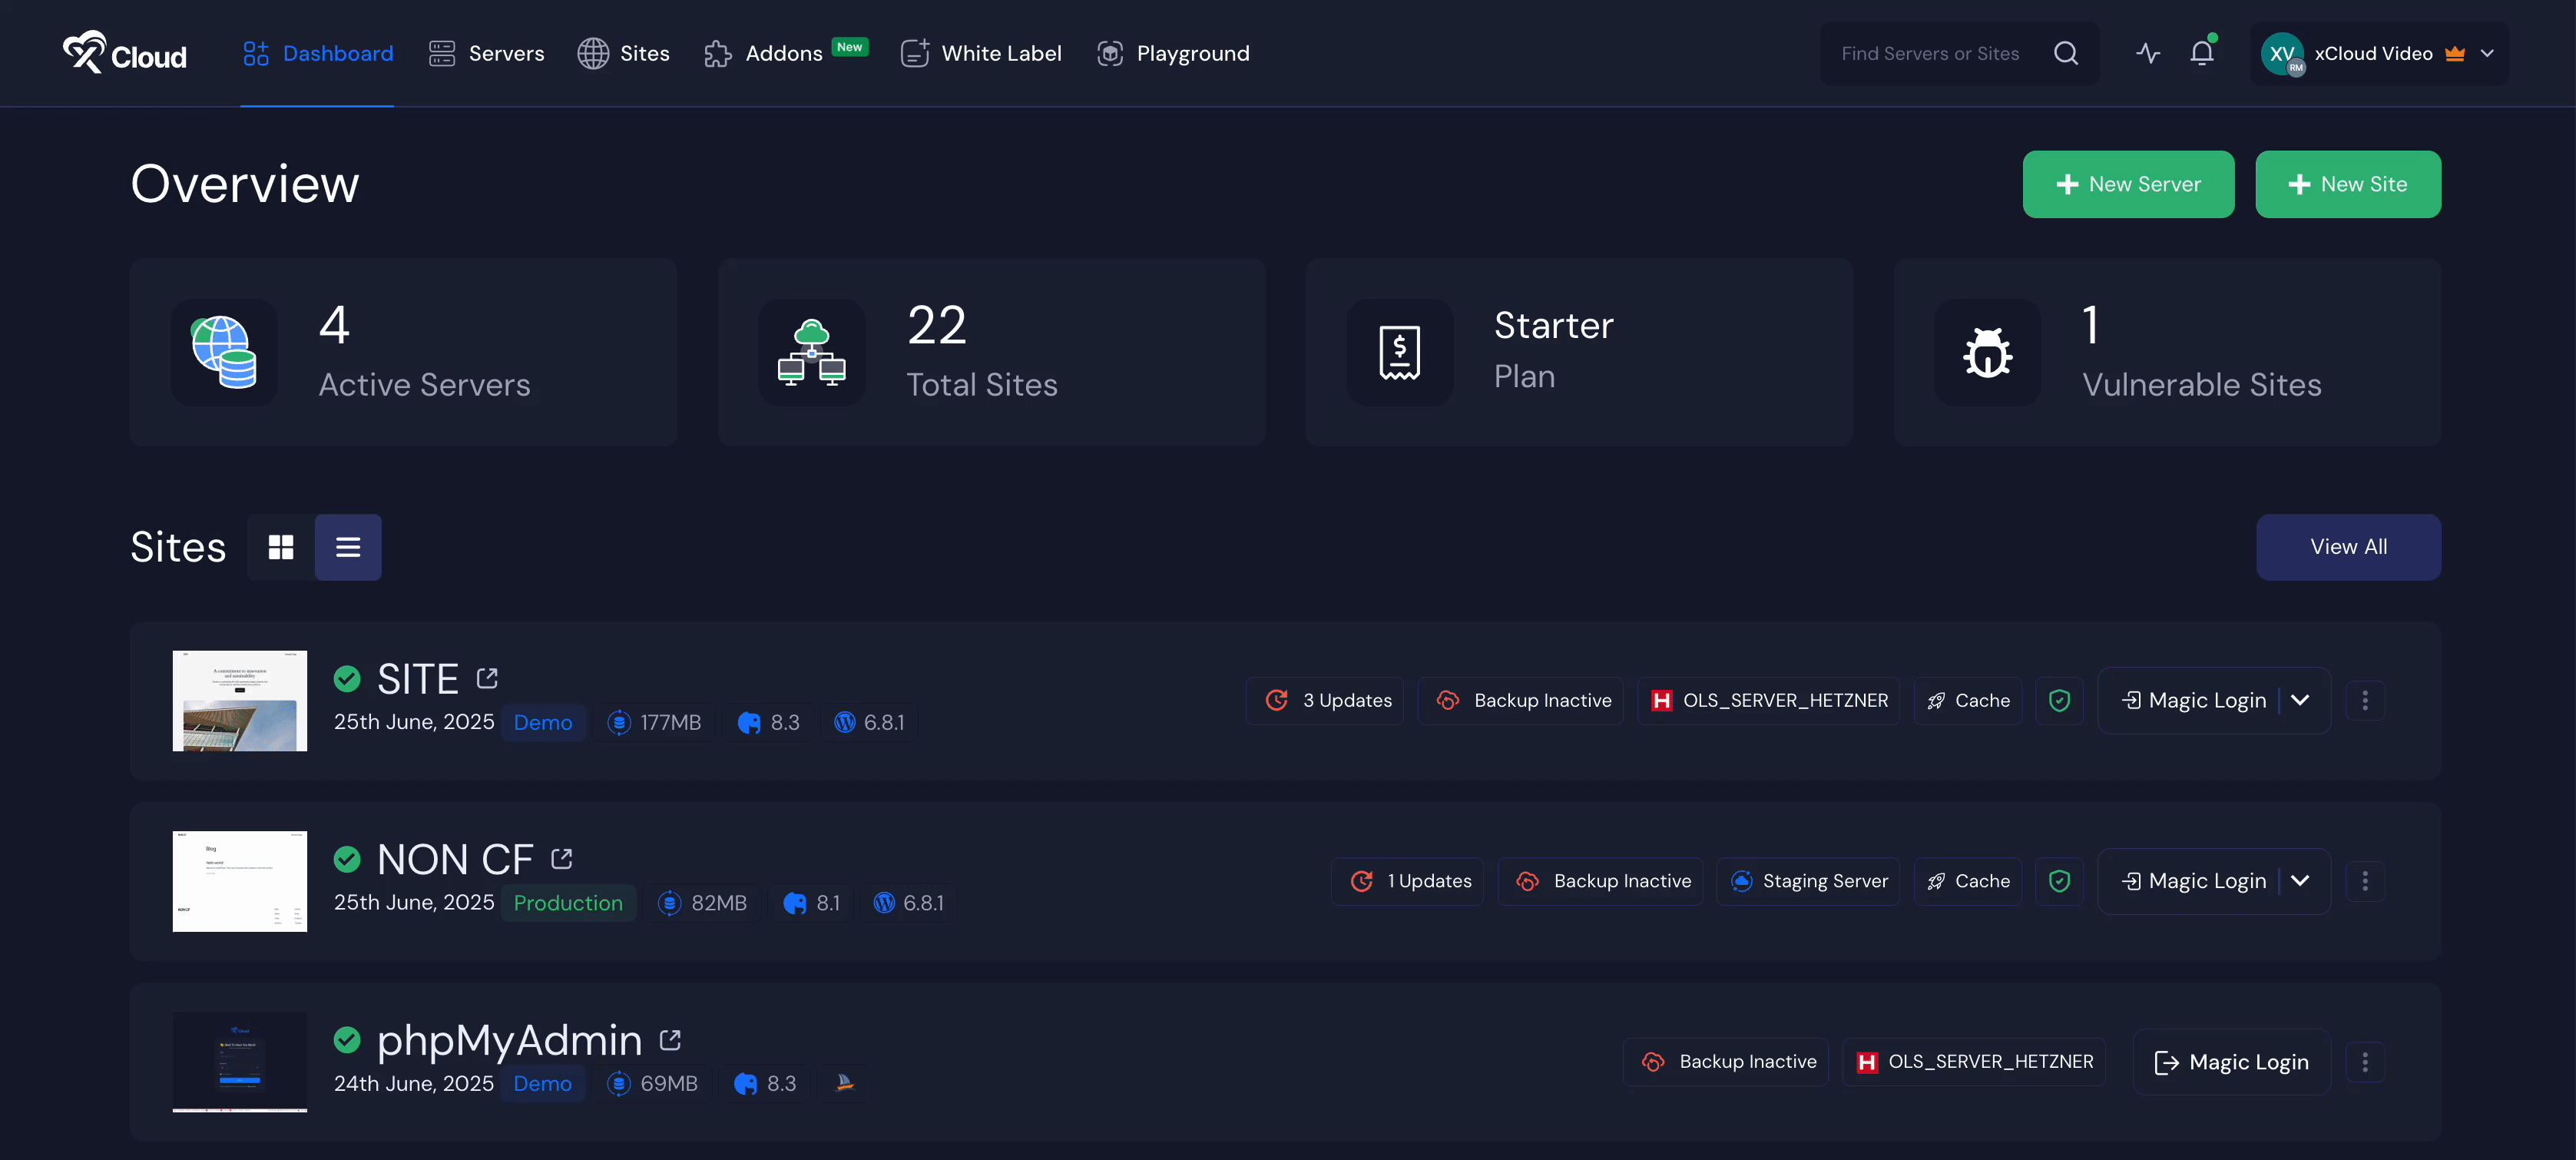Click Cache badge on SITE row
Image resolution: width=2576 pixels, height=1160 pixels.
pyautogui.click(x=1968, y=700)
